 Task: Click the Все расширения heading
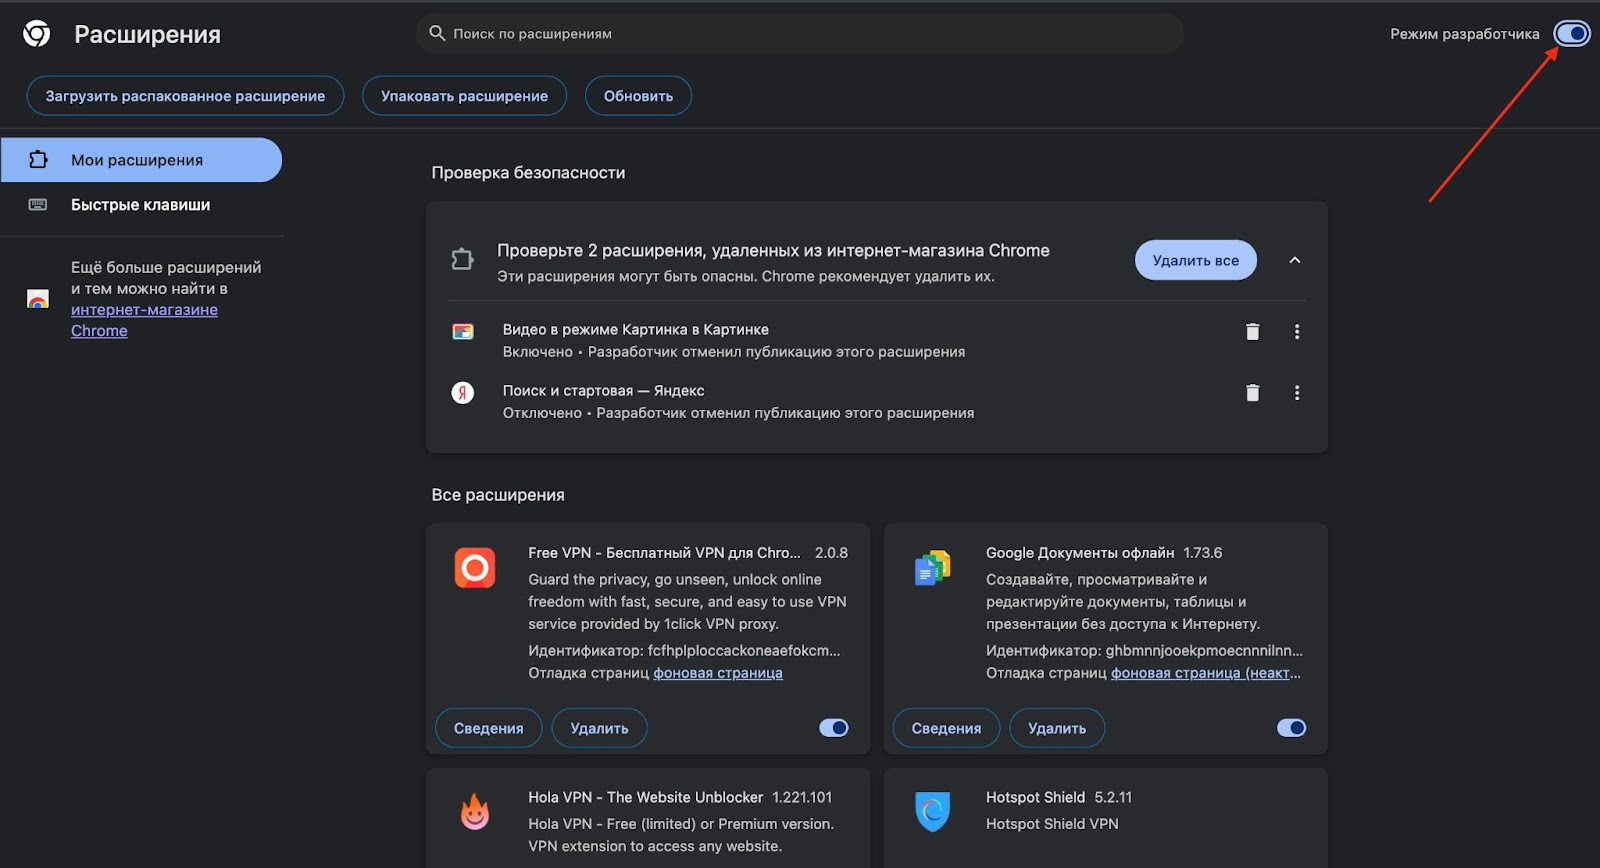coord(498,495)
